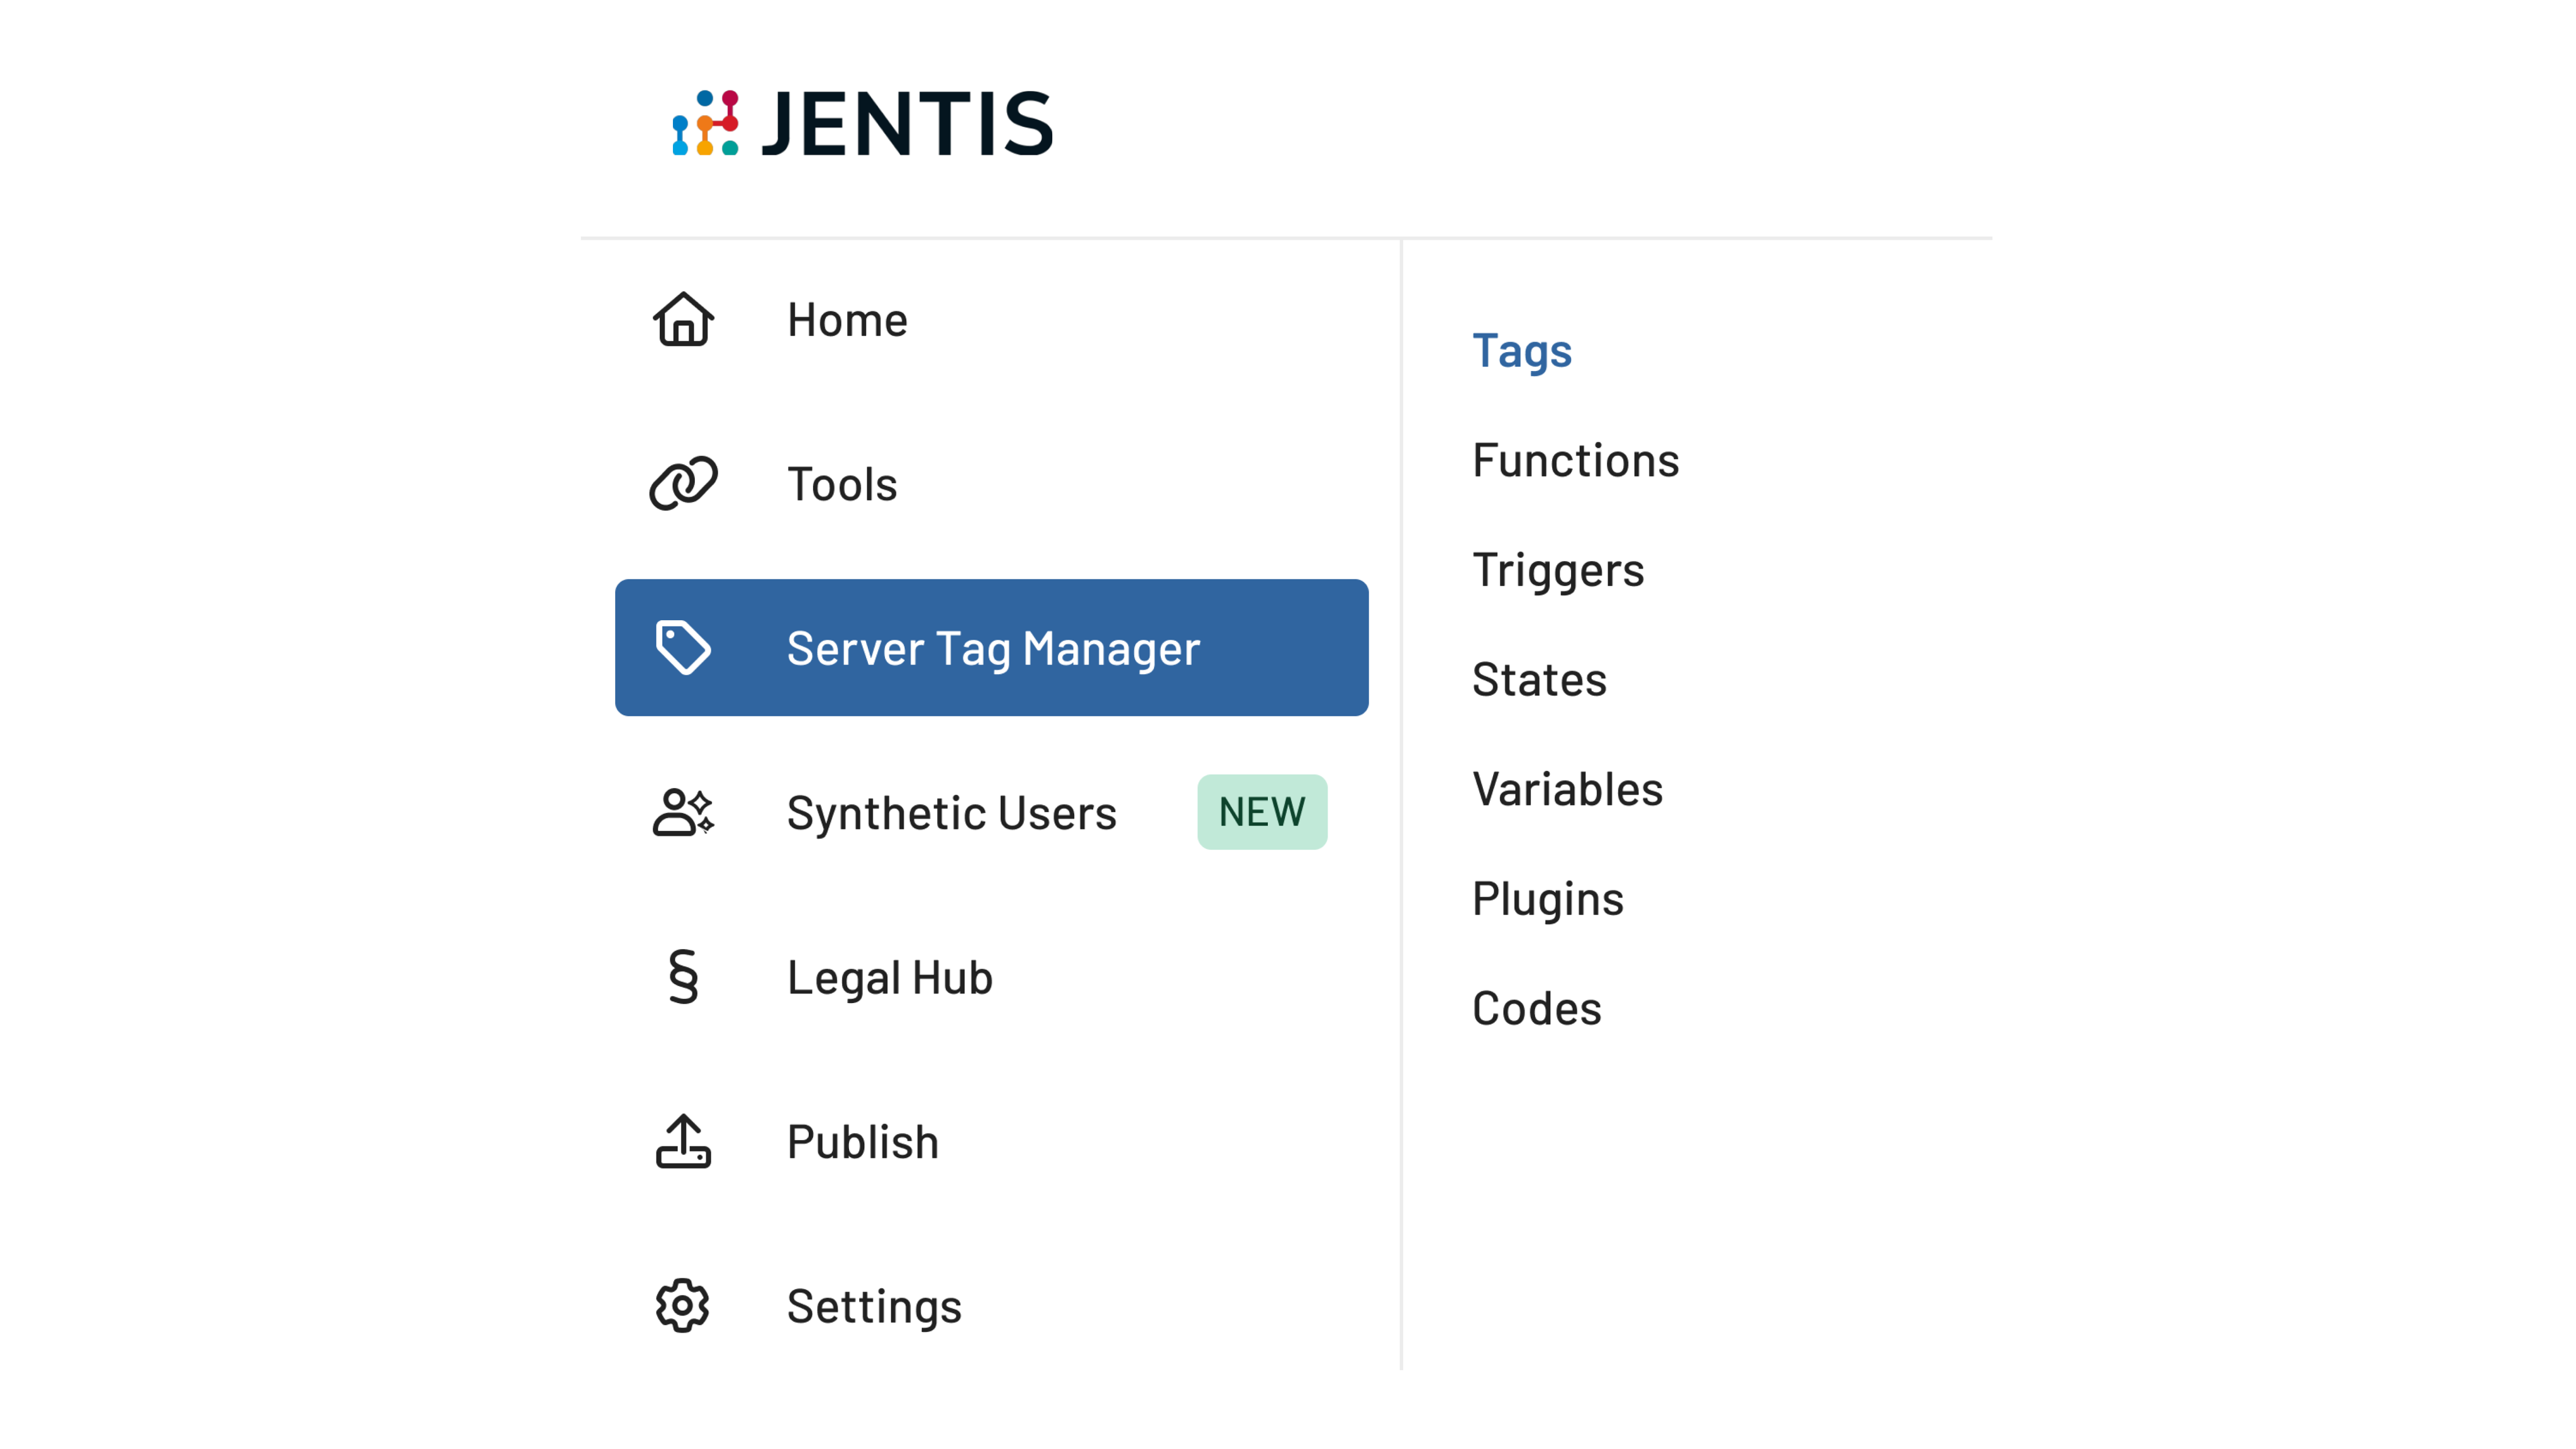The height and width of the screenshot is (1449, 2576).
Task: Click the JENTIS logo
Action: click(862, 124)
